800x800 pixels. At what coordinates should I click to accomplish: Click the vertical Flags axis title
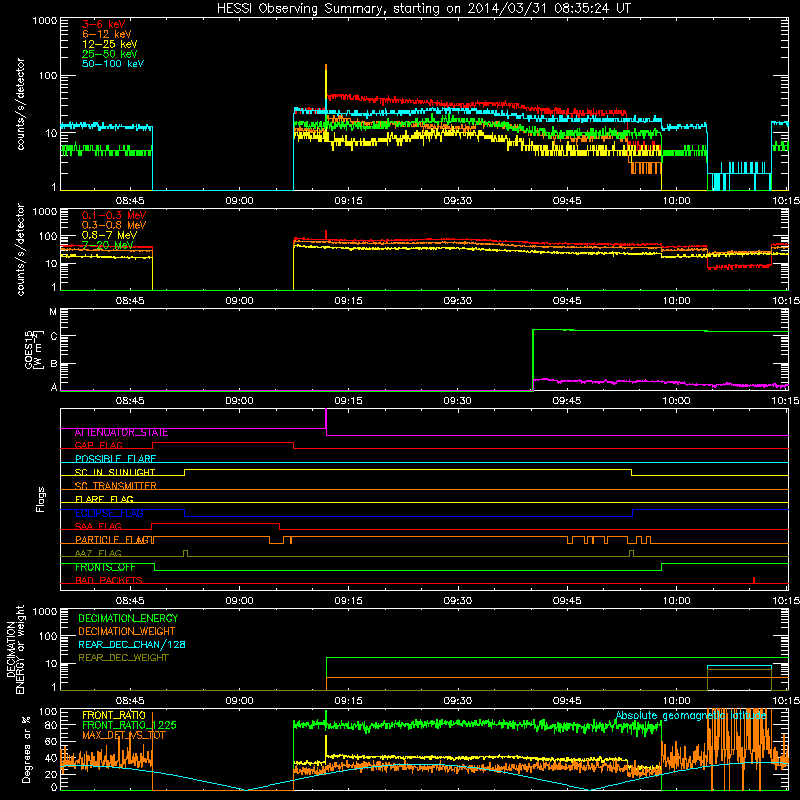pyautogui.click(x=40, y=499)
